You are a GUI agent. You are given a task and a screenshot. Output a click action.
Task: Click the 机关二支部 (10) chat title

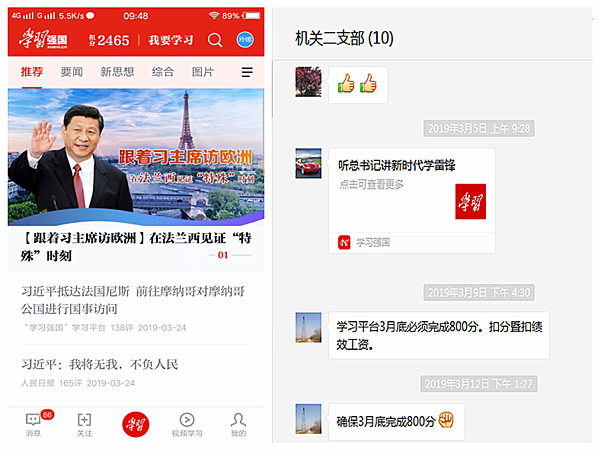(344, 38)
